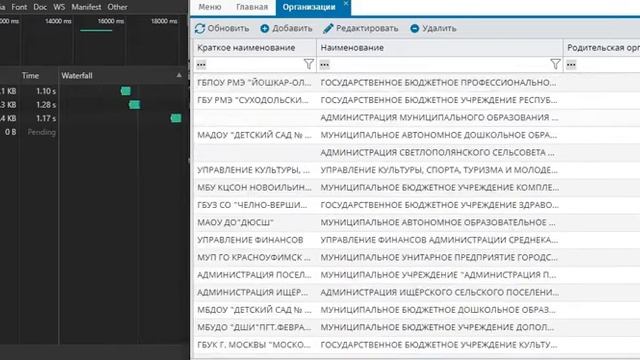Select the 1.17 s network request row
This screenshot has height=360, width=640.
pos(94,118)
